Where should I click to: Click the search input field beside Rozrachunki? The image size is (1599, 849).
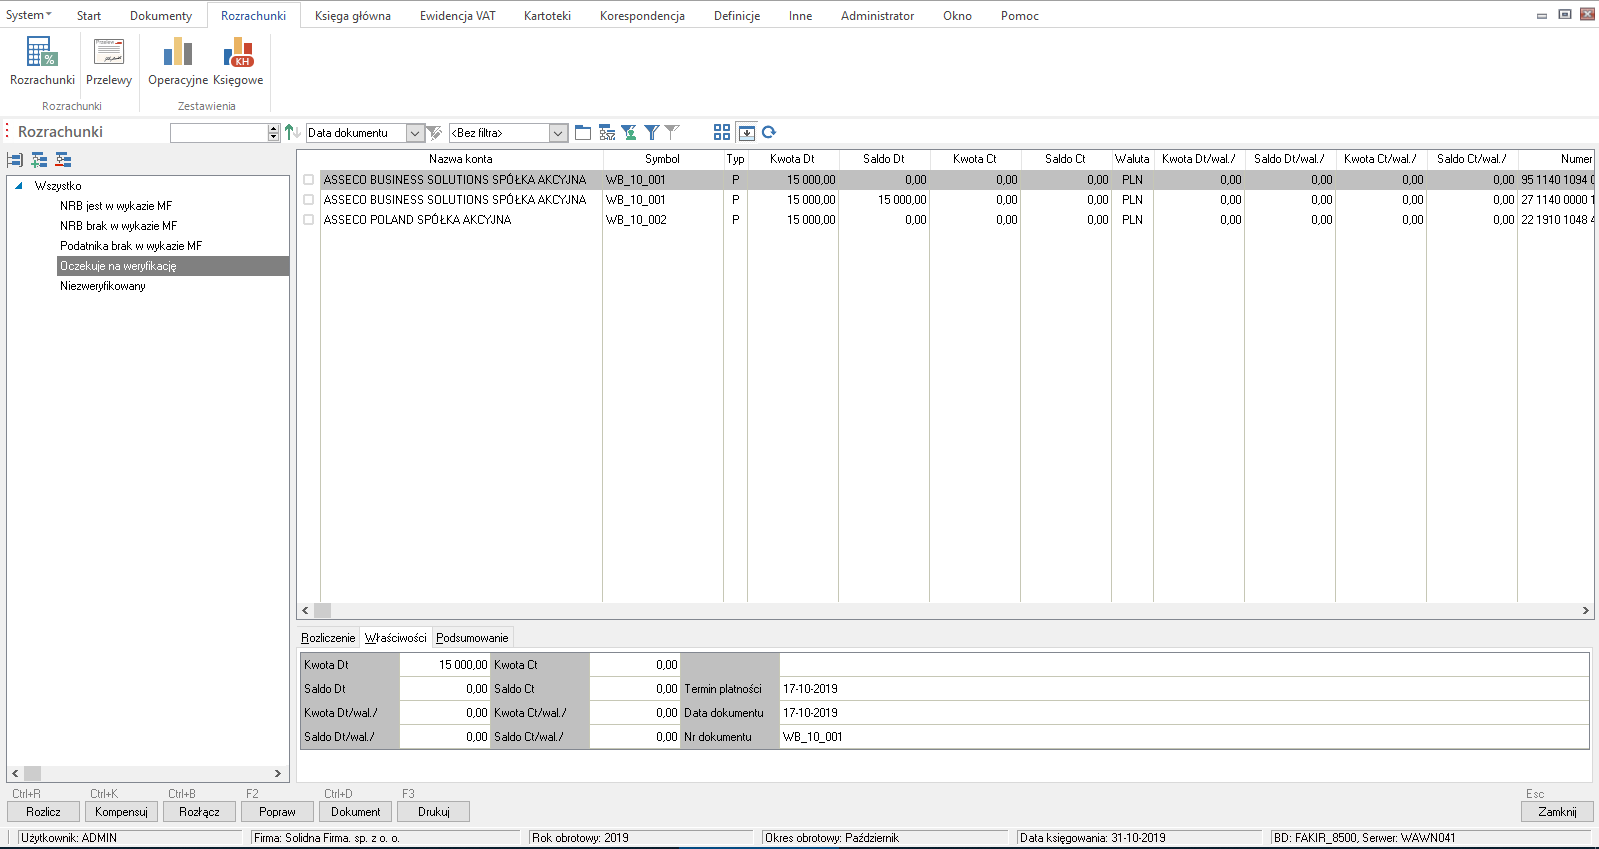[220, 133]
